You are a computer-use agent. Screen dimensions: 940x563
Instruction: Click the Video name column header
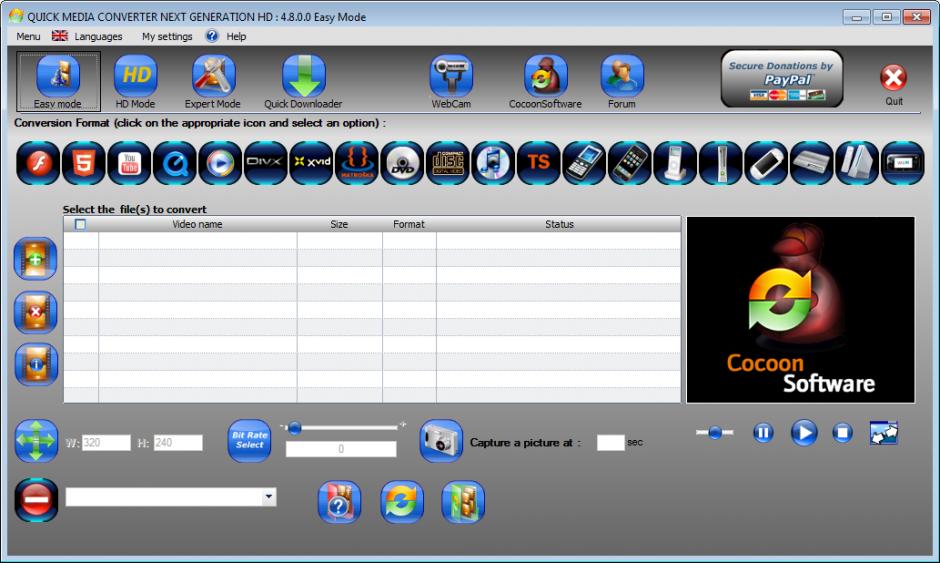tap(197, 224)
